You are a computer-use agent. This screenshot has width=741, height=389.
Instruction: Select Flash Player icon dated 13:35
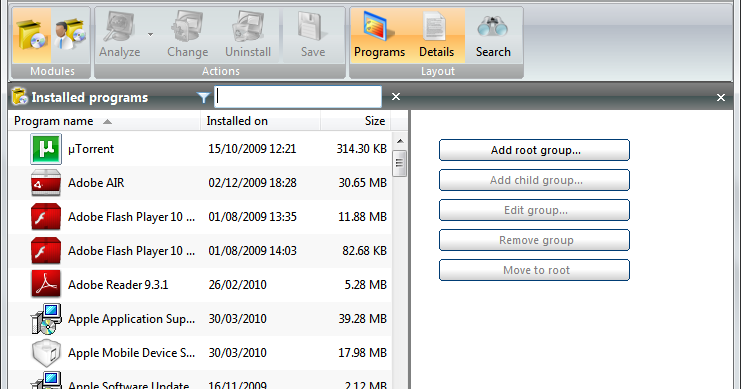tap(46, 217)
